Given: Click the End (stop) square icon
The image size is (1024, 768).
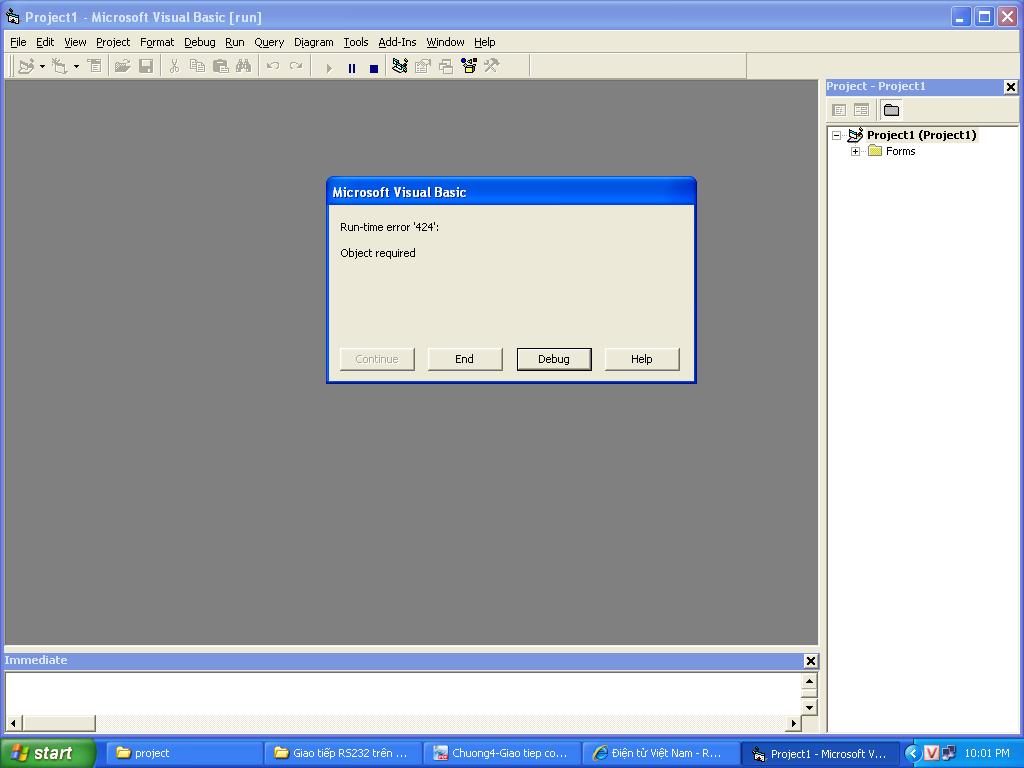Looking at the screenshot, I should point(374,68).
